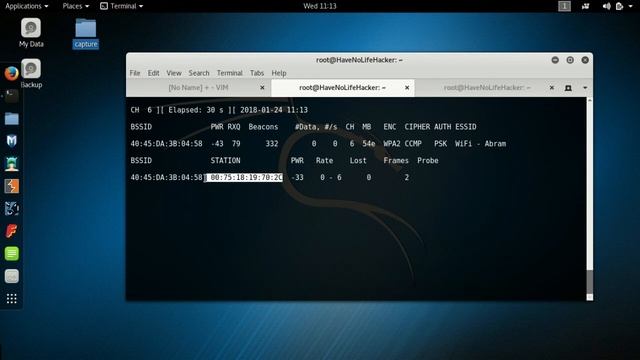The height and width of the screenshot is (360, 640).
Task: Open the Help menu in terminal
Action: click(x=279, y=73)
